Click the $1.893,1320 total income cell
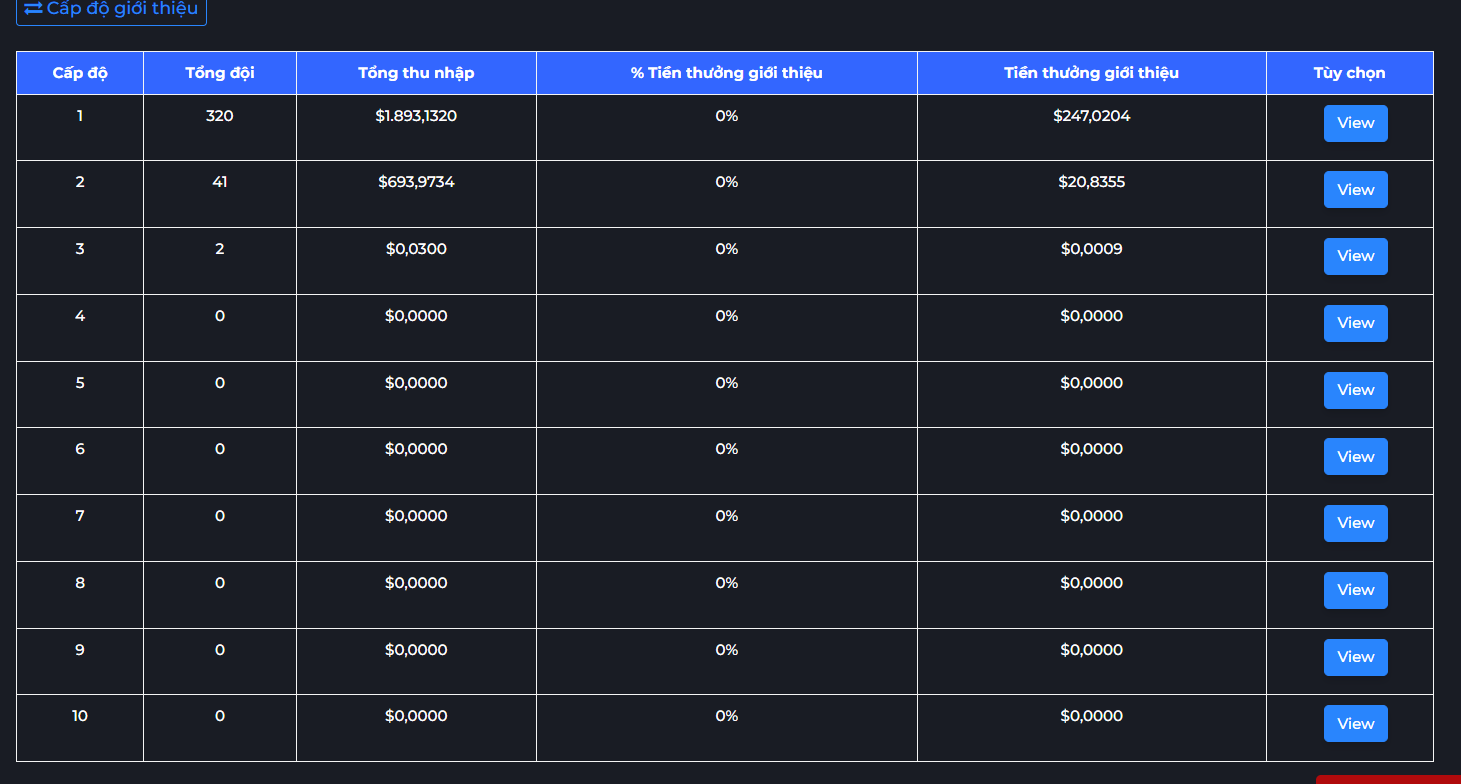This screenshot has width=1461, height=784. click(x=416, y=116)
